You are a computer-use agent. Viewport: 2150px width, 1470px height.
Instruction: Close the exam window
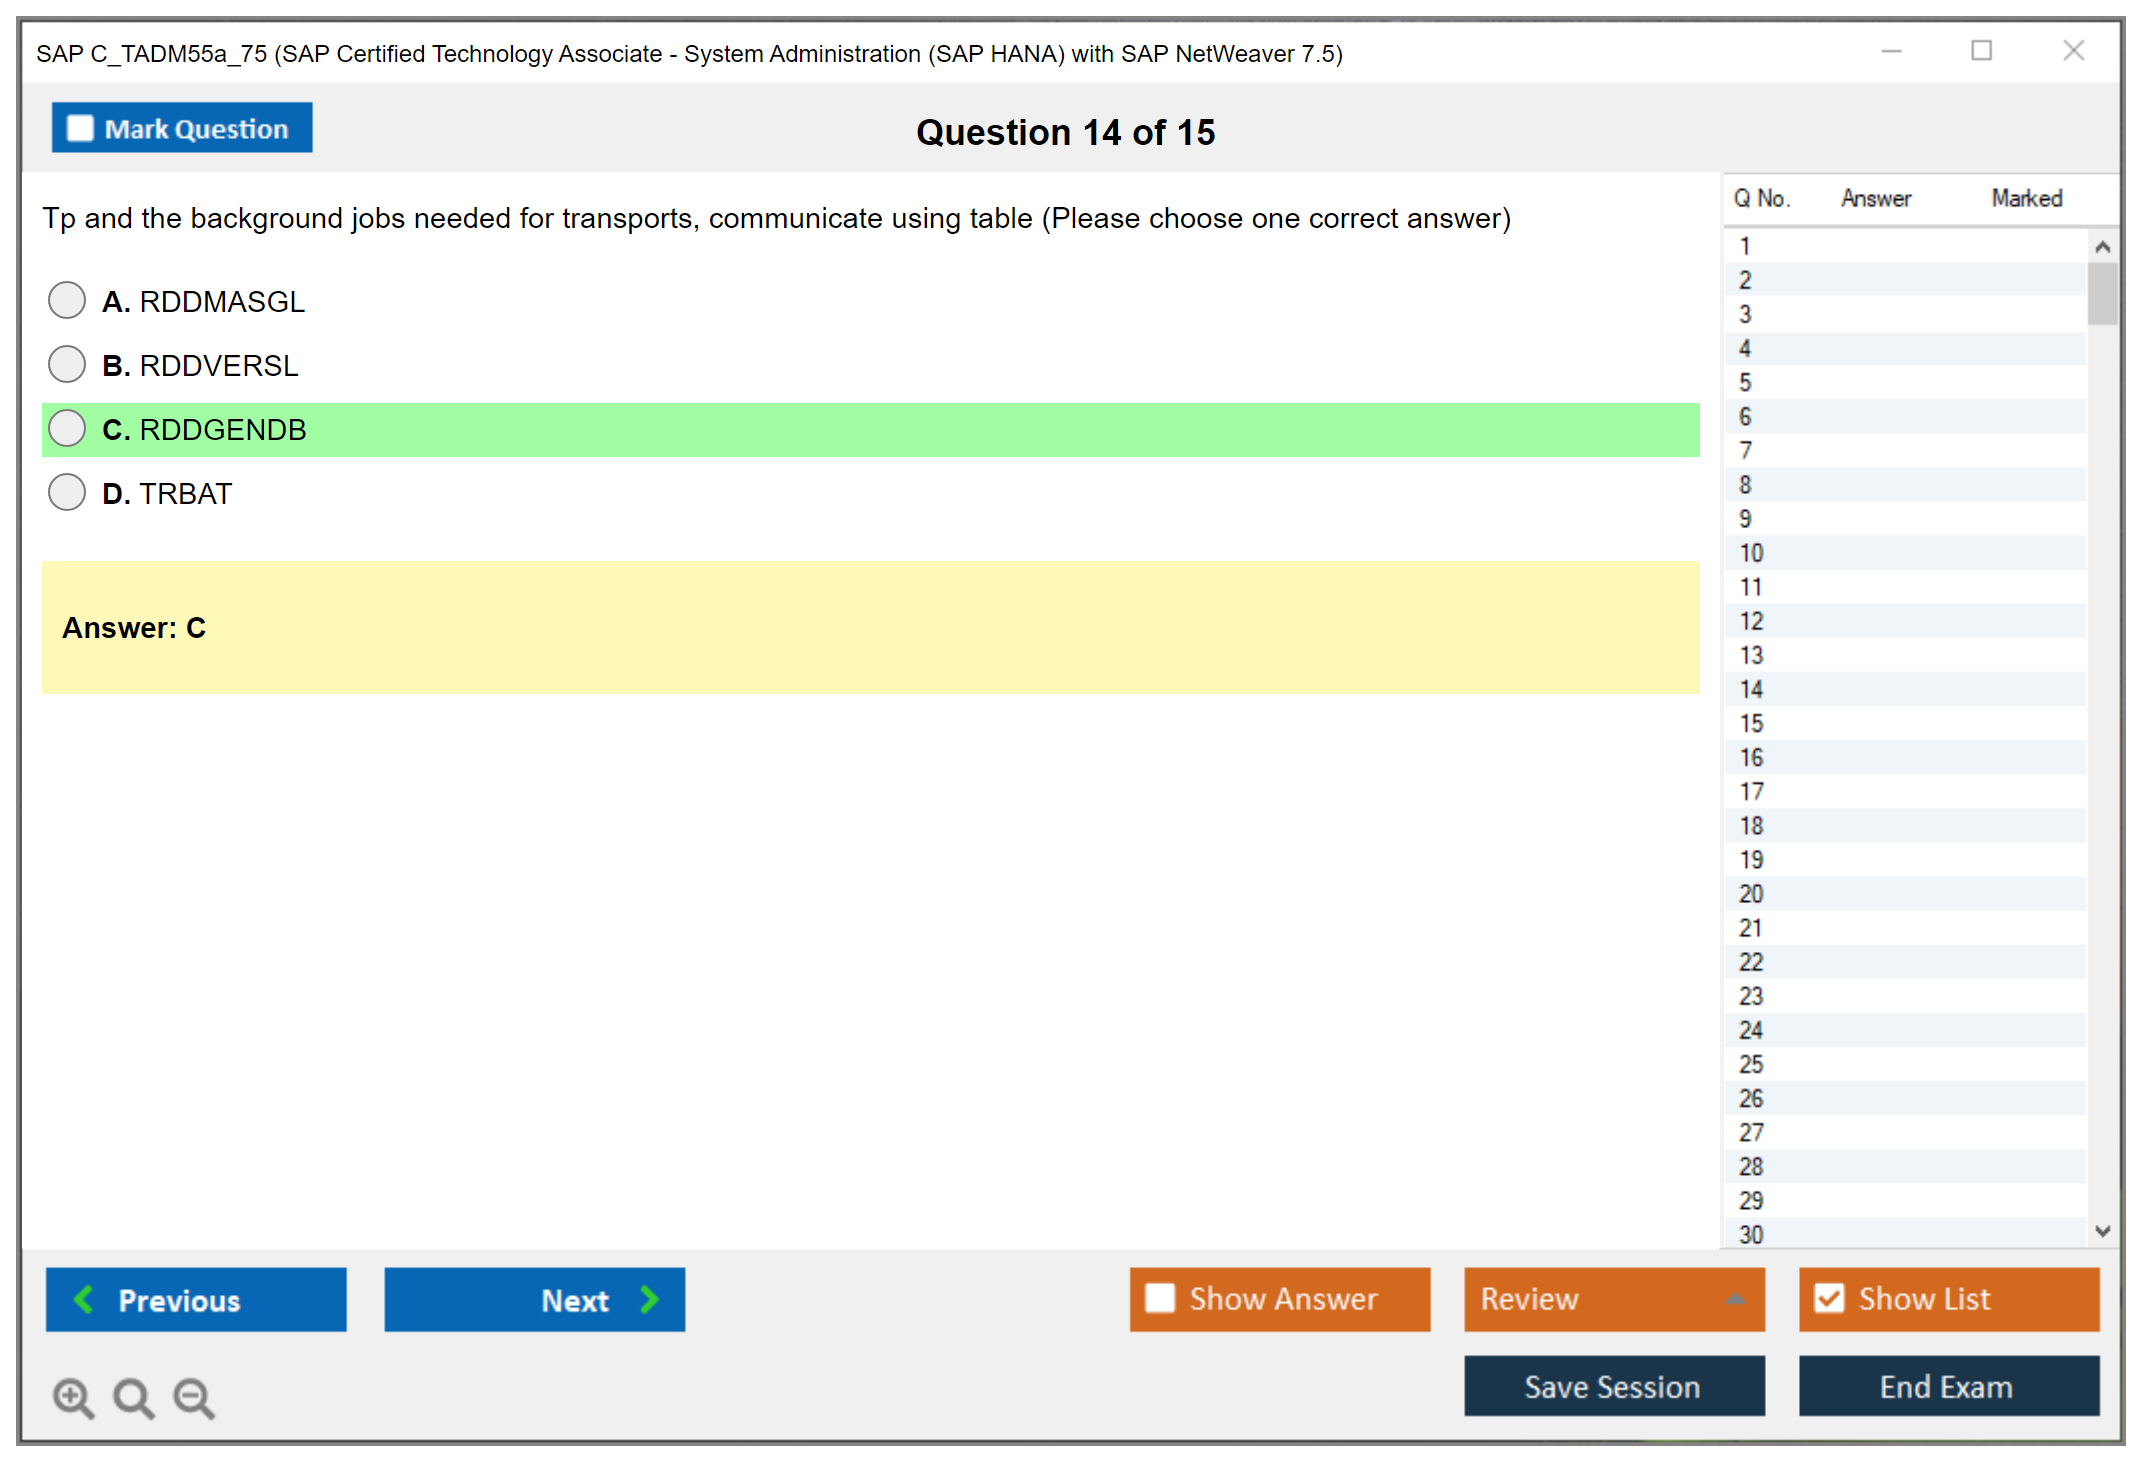pyautogui.click(x=2073, y=51)
